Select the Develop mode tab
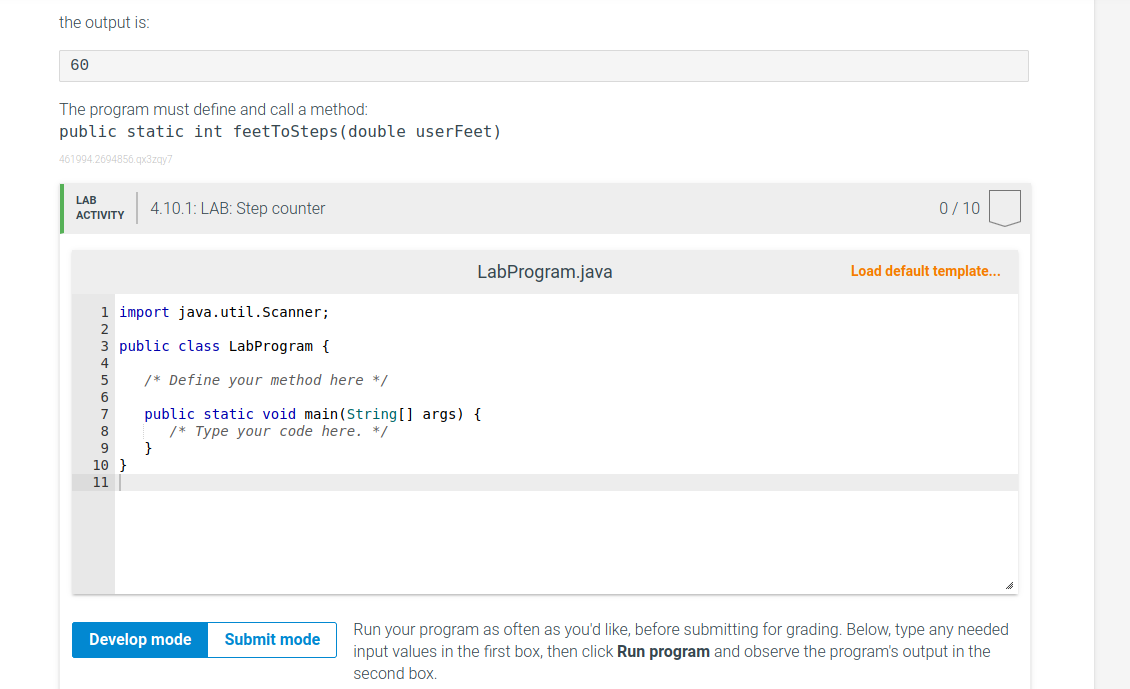Image resolution: width=1130 pixels, height=689 pixels. 139,639
